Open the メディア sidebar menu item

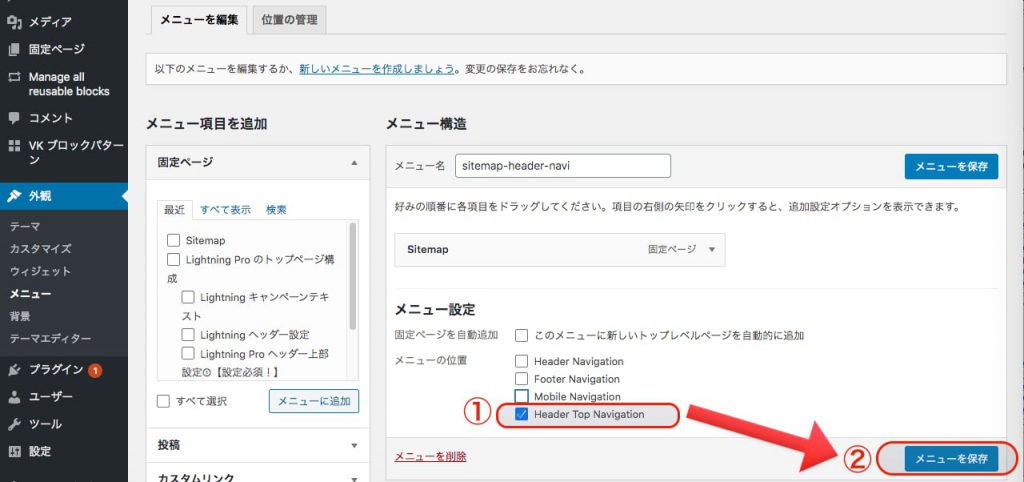pyautogui.click(x=64, y=22)
